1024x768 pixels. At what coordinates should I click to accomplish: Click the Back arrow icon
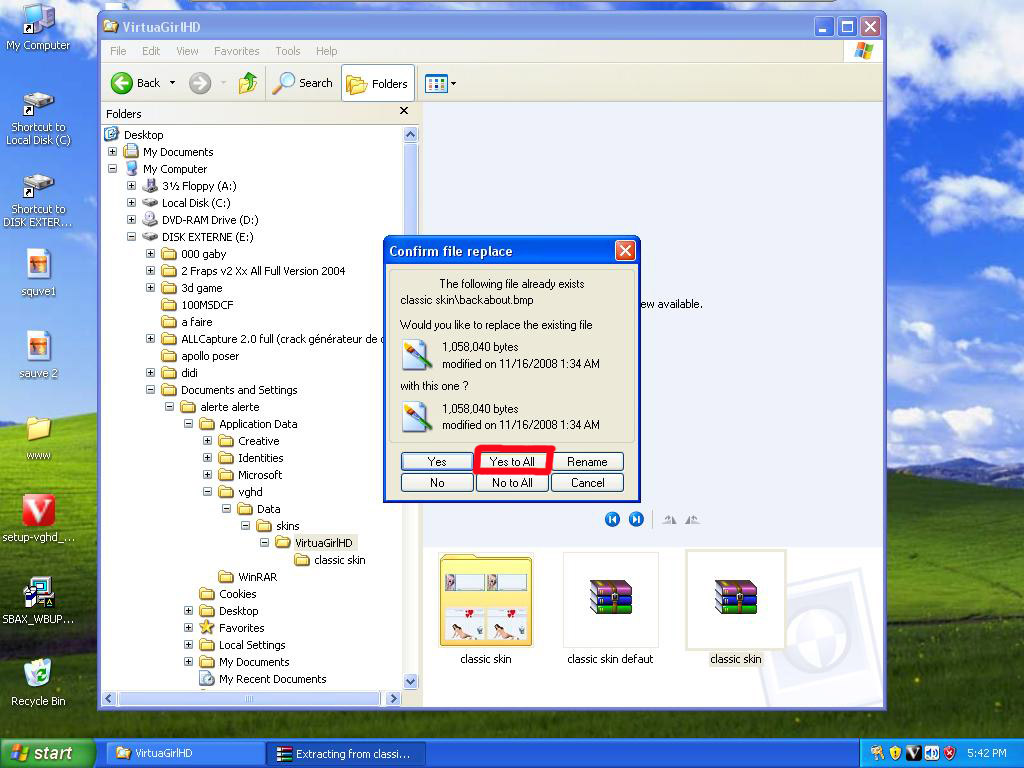pos(122,83)
